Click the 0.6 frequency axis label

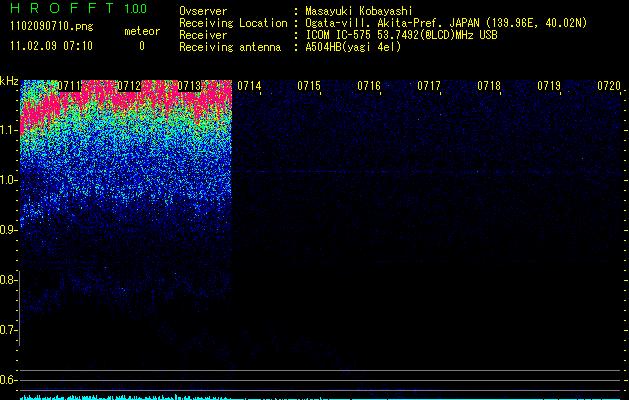8,380
